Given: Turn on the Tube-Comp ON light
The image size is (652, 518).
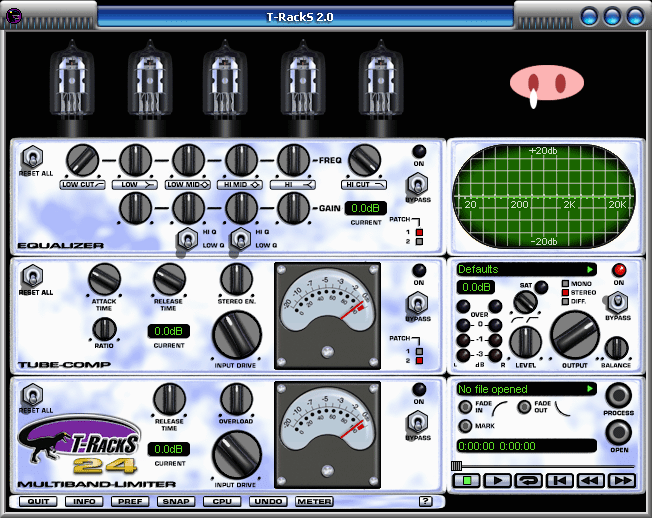Looking at the screenshot, I should tap(419, 270).
